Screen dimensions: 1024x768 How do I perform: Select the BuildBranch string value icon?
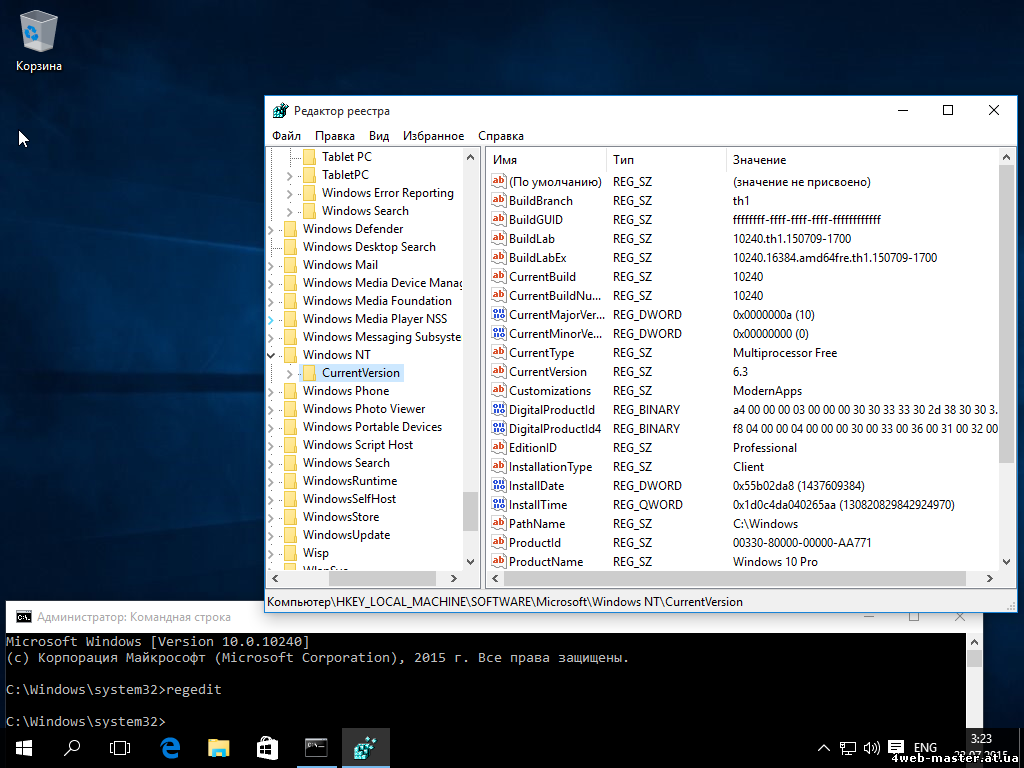tap(499, 200)
